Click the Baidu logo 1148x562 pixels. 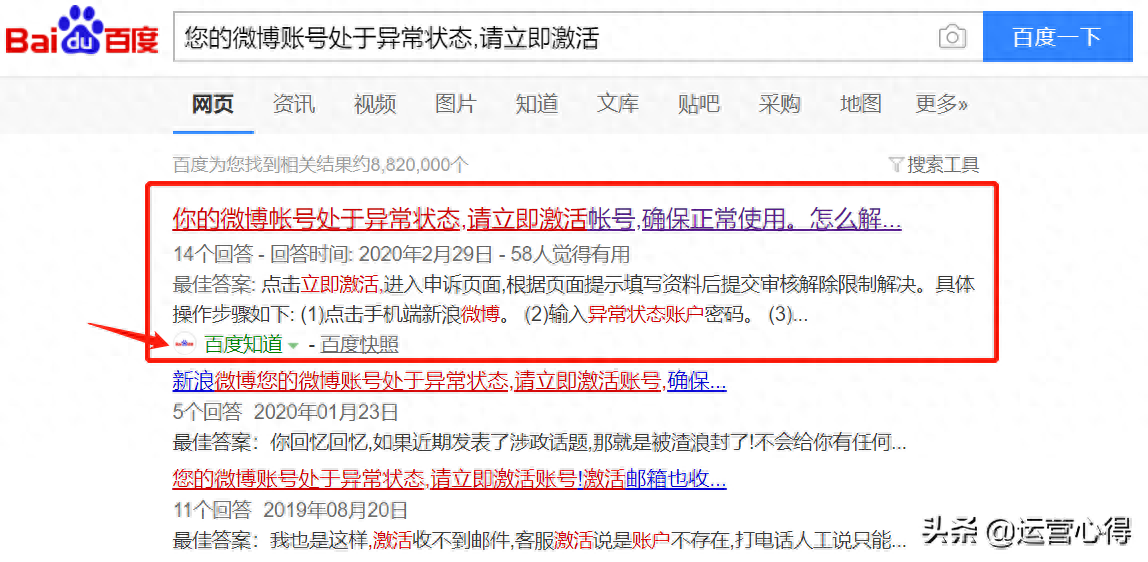click(82, 35)
